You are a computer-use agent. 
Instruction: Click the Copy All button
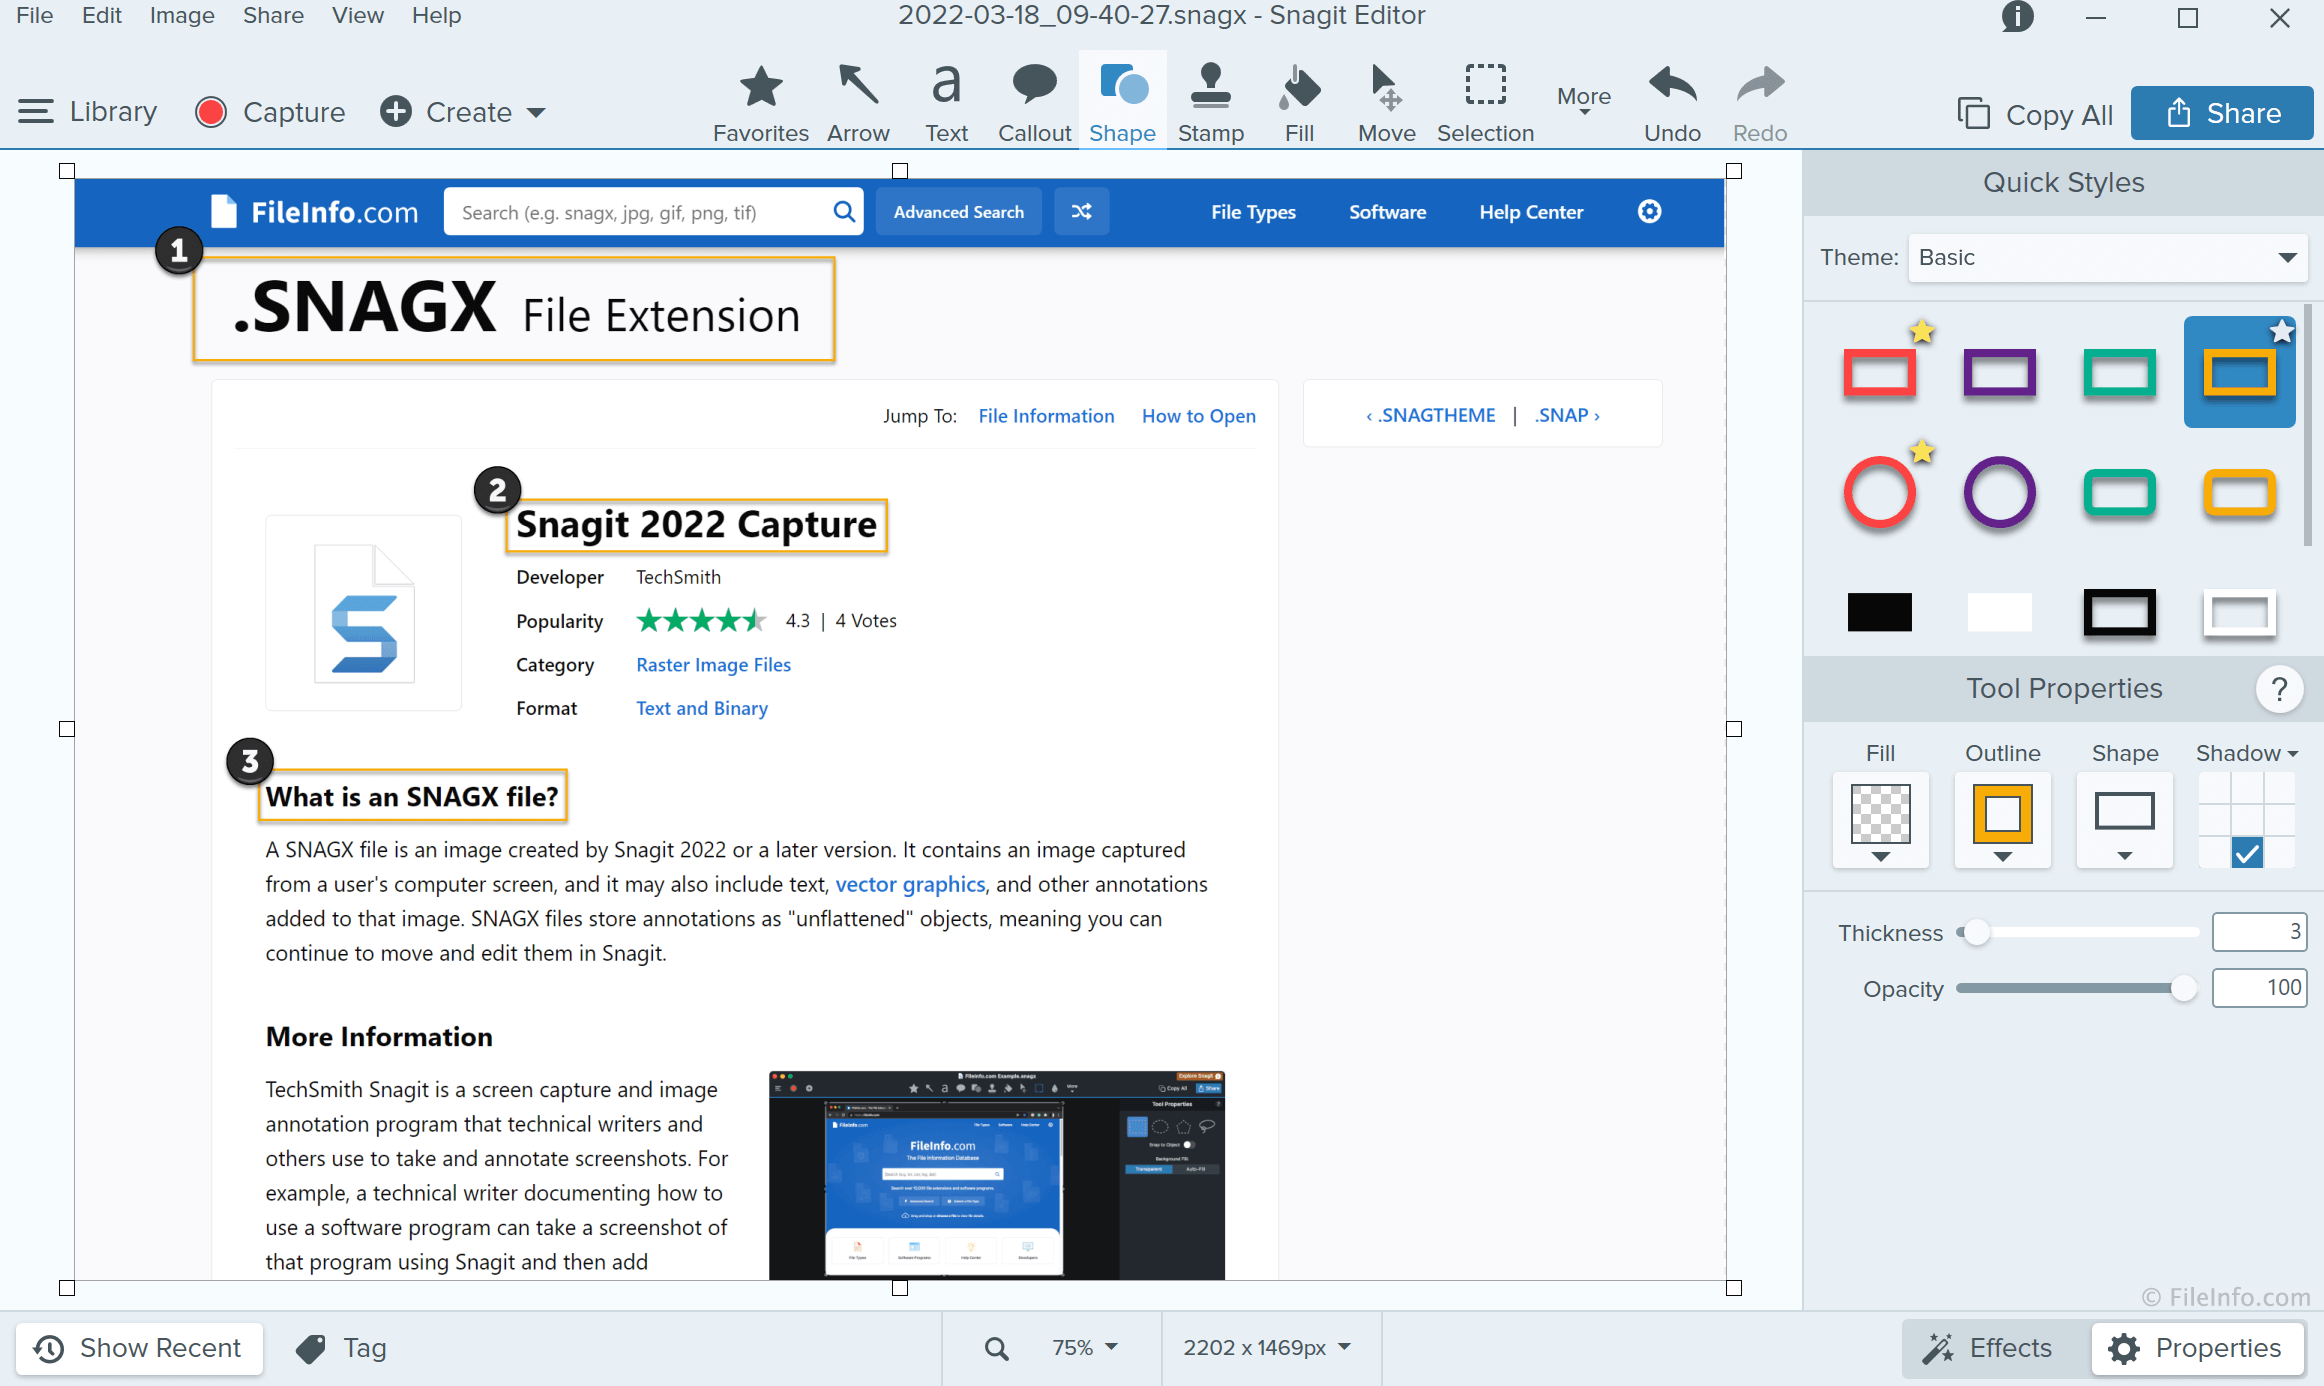pyautogui.click(x=2034, y=112)
